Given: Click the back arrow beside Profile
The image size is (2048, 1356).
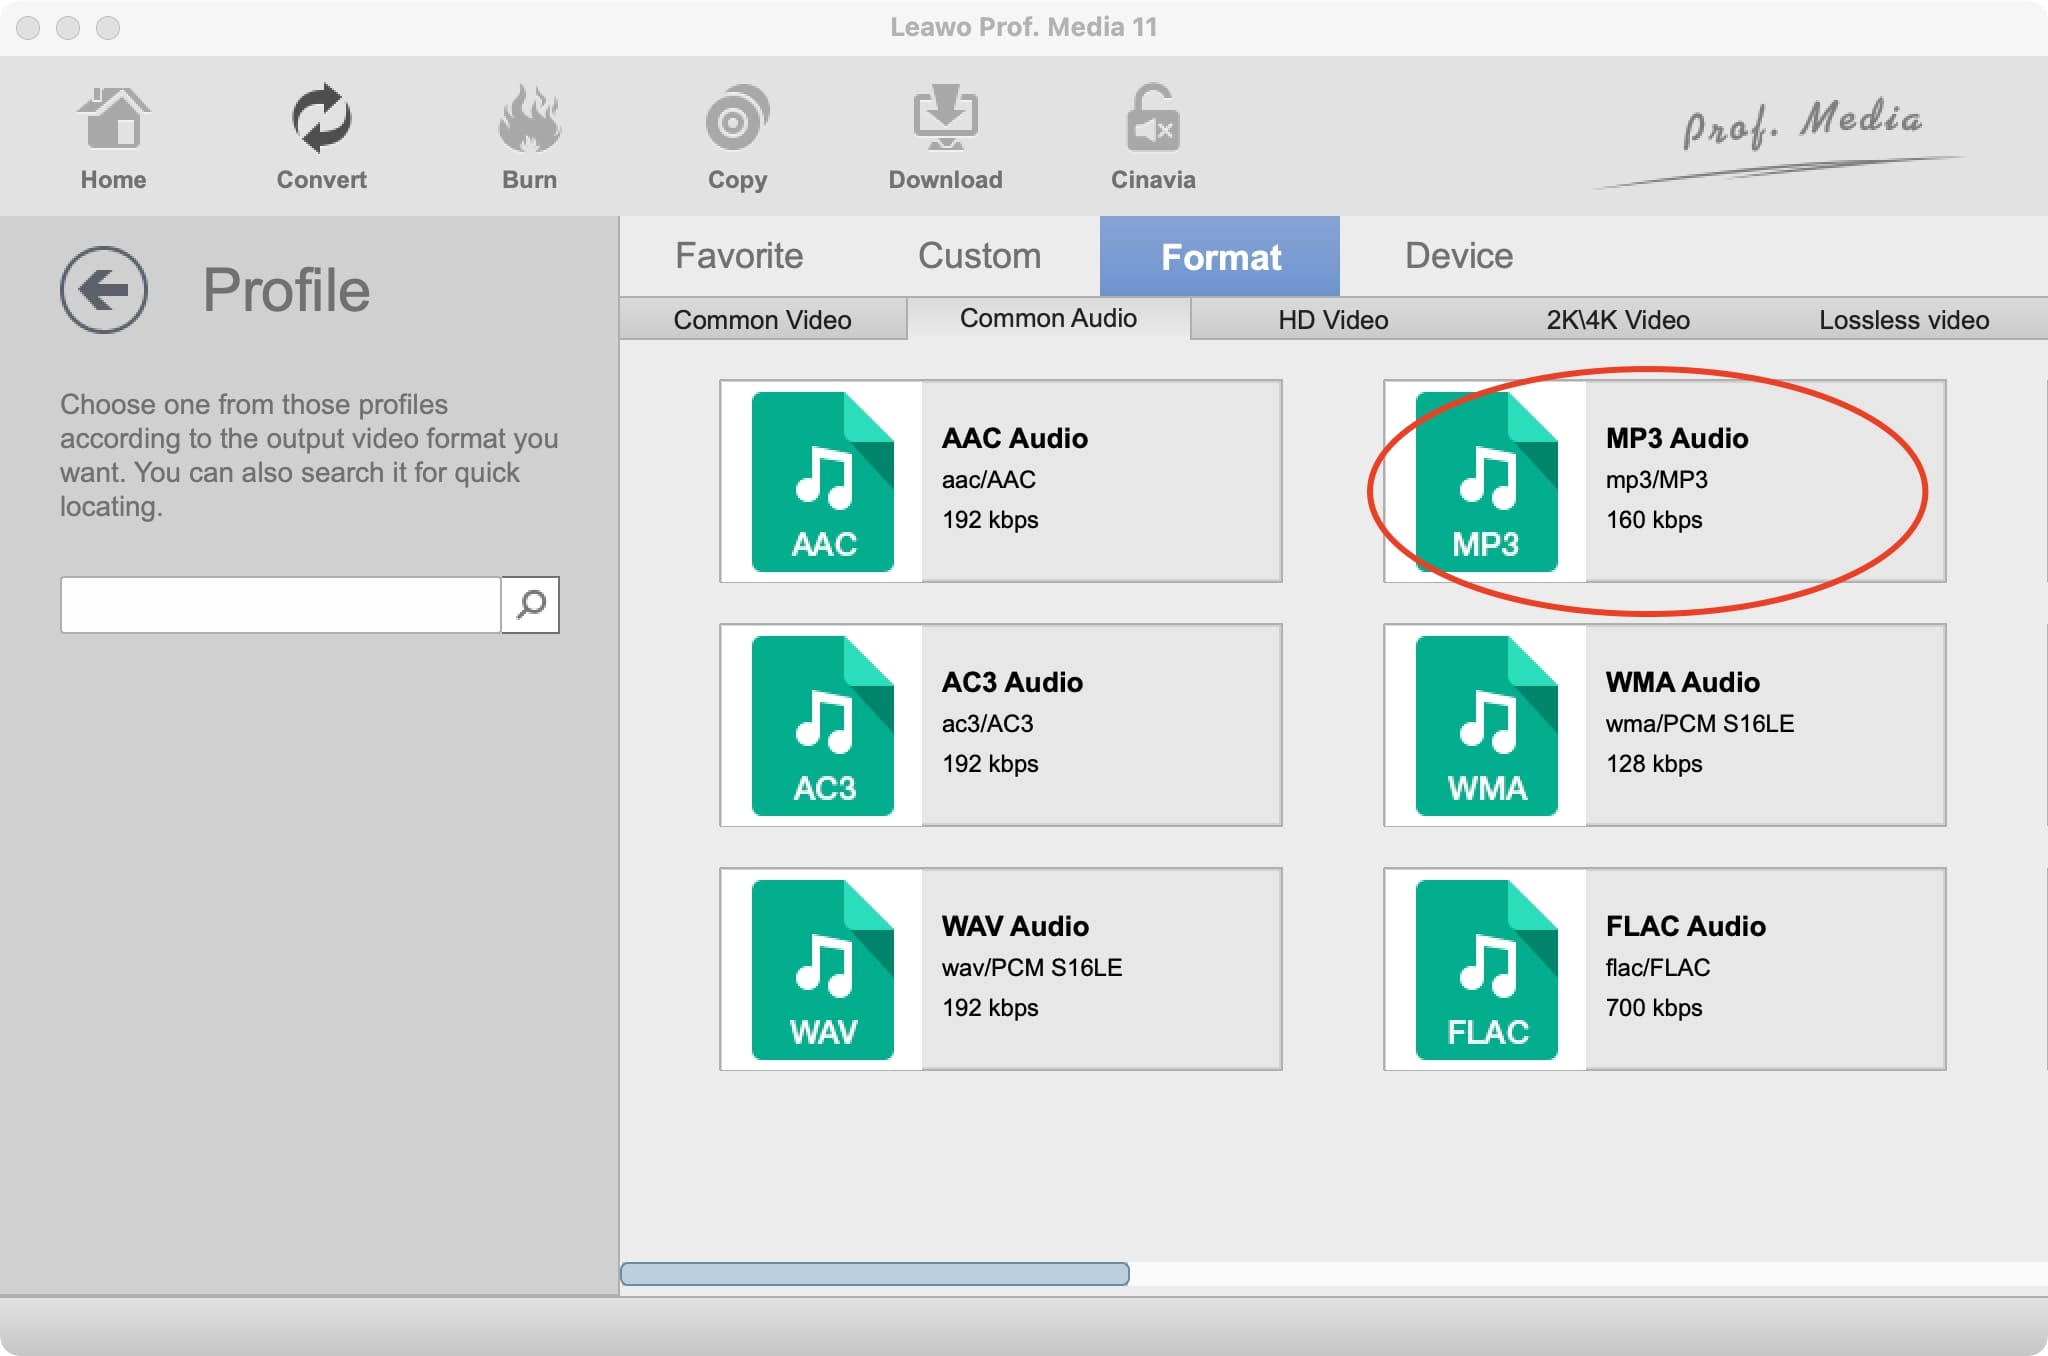Looking at the screenshot, I should pyautogui.click(x=103, y=290).
